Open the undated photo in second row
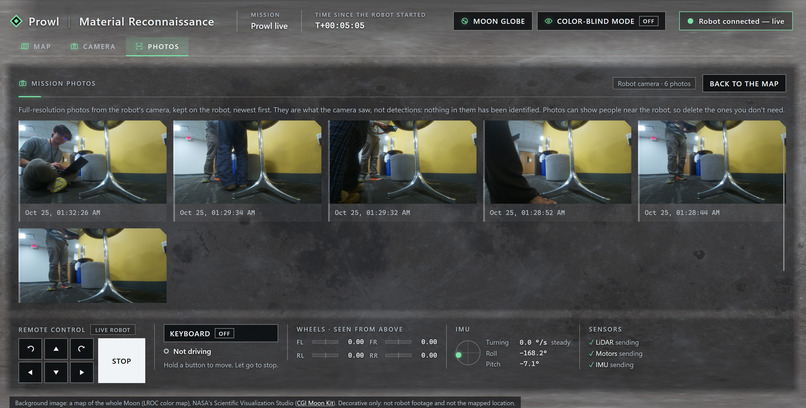The height and width of the screenshot is (408, 806). click(93, 266)
